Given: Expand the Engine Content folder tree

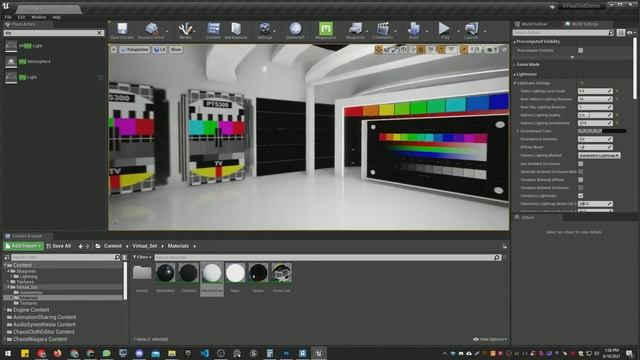Looking at the screenshot, I should point(5,310).
